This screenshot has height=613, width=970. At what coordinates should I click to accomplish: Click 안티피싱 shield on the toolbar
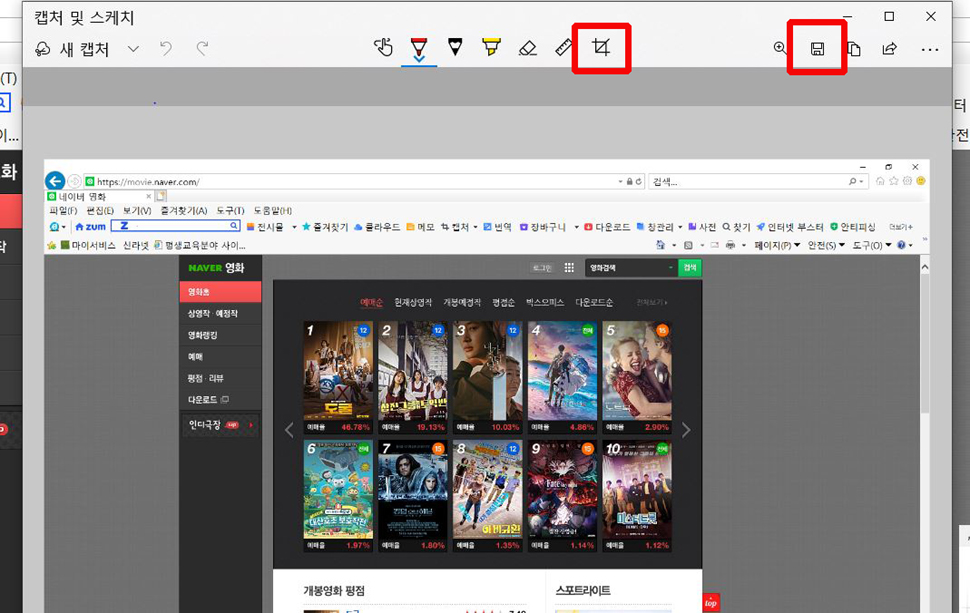pos(852,227)
